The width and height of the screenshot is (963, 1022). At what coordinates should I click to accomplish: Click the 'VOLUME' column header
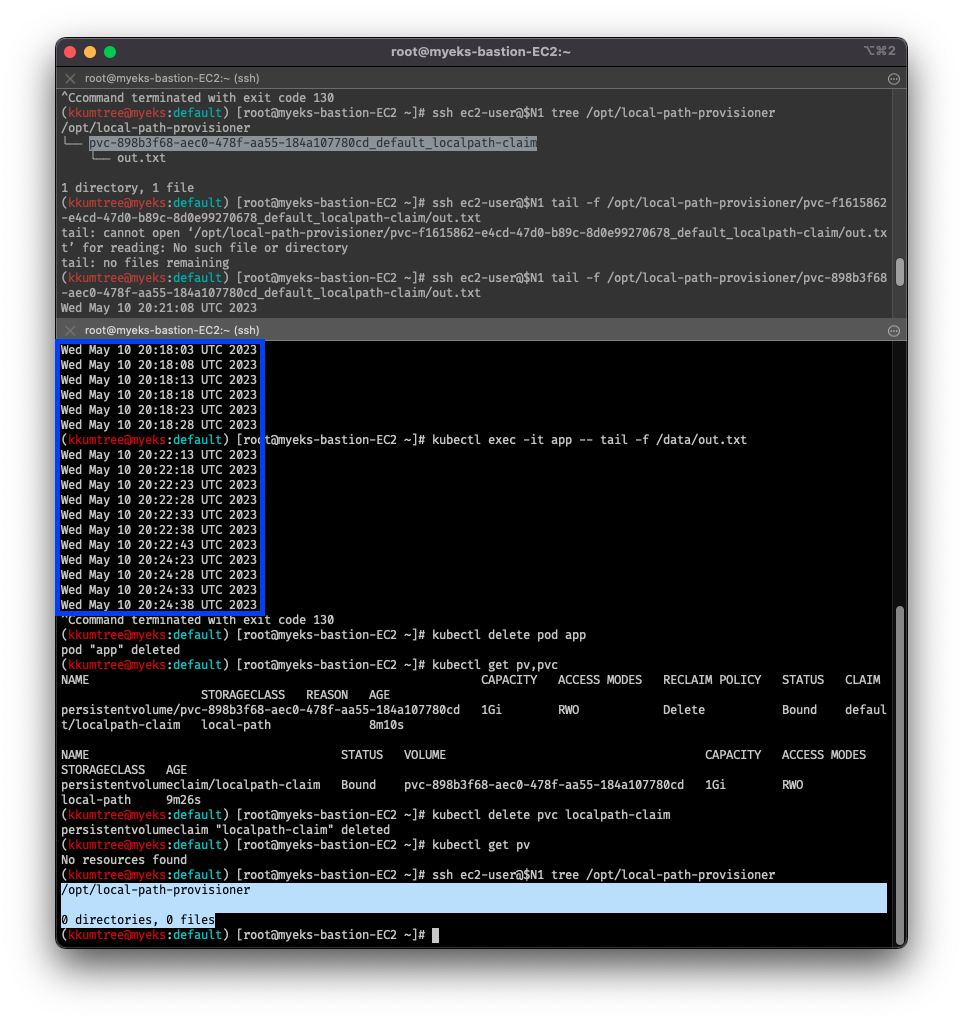pos(425,755)
